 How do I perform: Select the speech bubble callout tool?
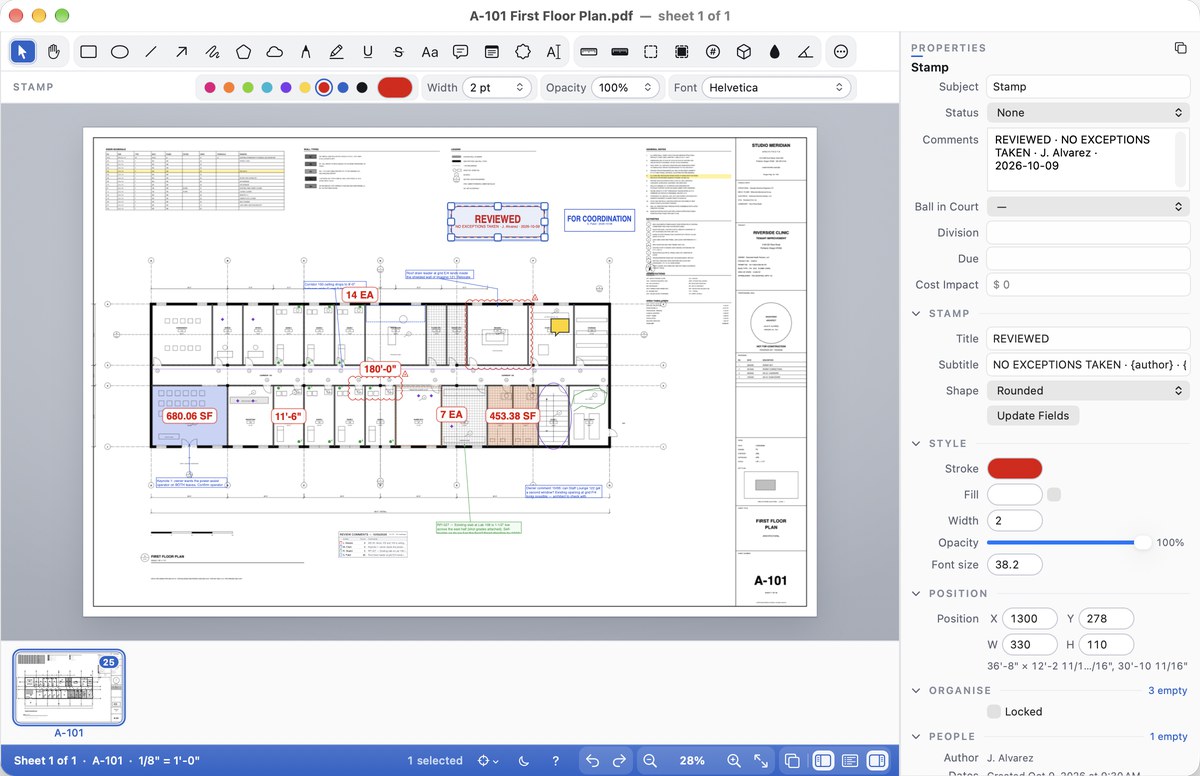click(461, 52)
